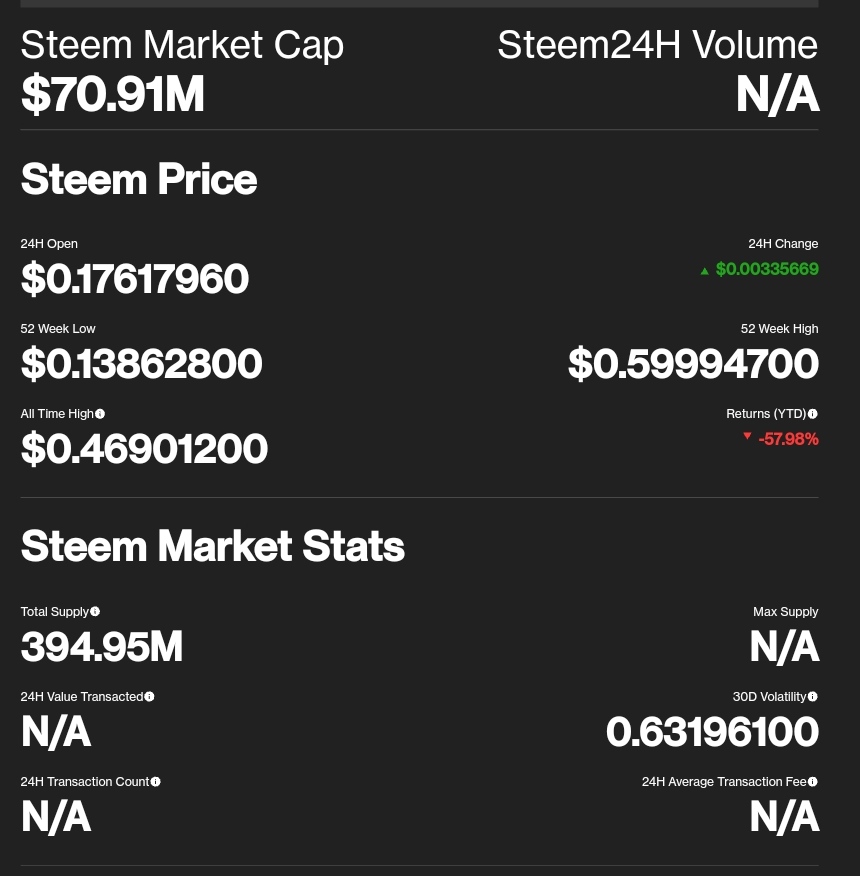Viewport: 860px width, 876px height.
Task: Click the Steem24H Volume label
Action: [658, 45]
